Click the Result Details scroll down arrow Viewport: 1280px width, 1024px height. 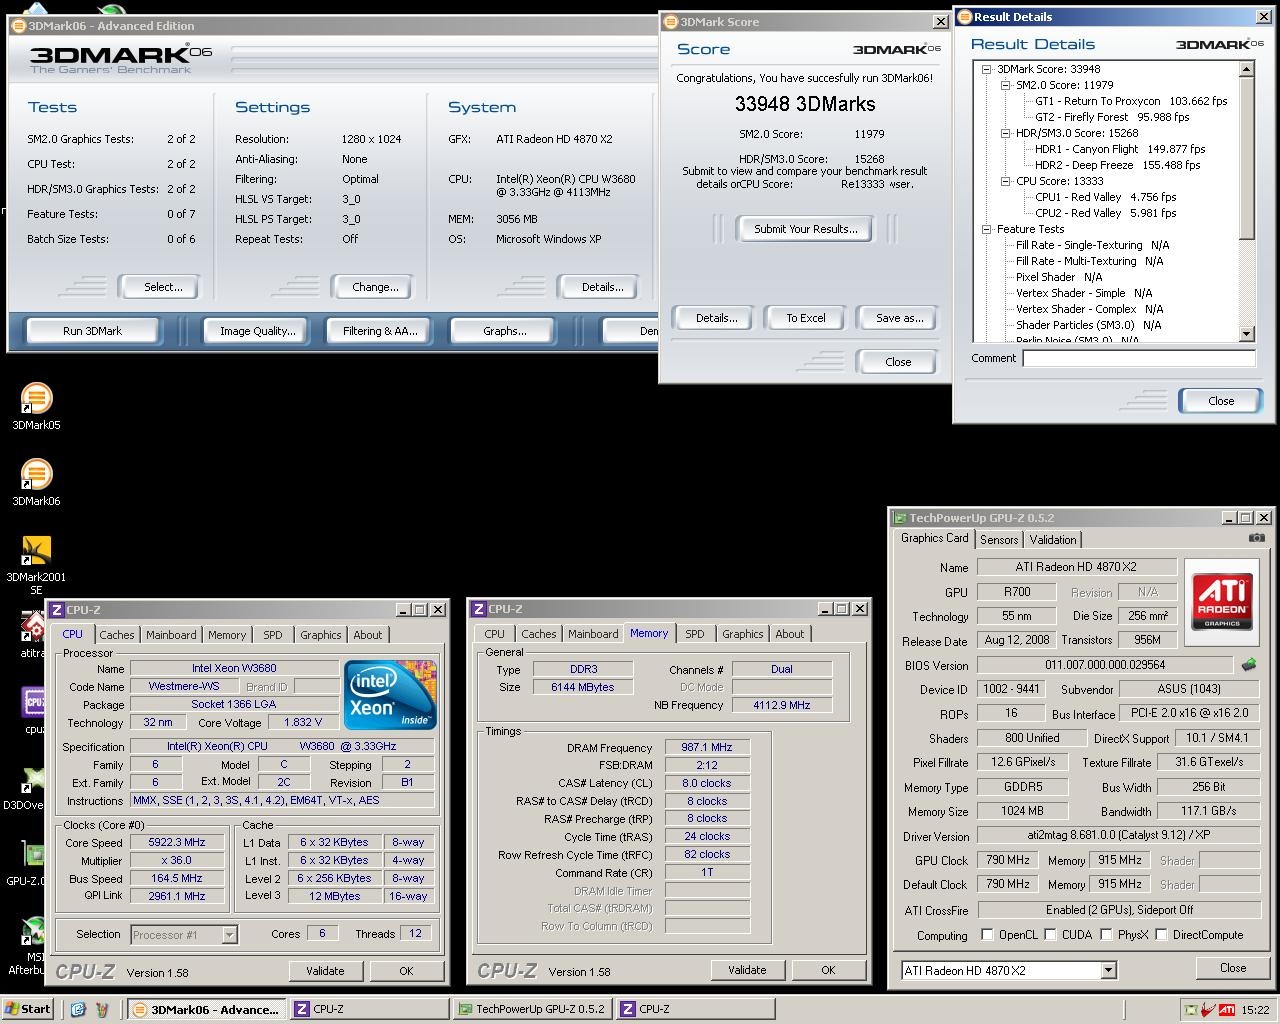click(x=1246, y=334)
